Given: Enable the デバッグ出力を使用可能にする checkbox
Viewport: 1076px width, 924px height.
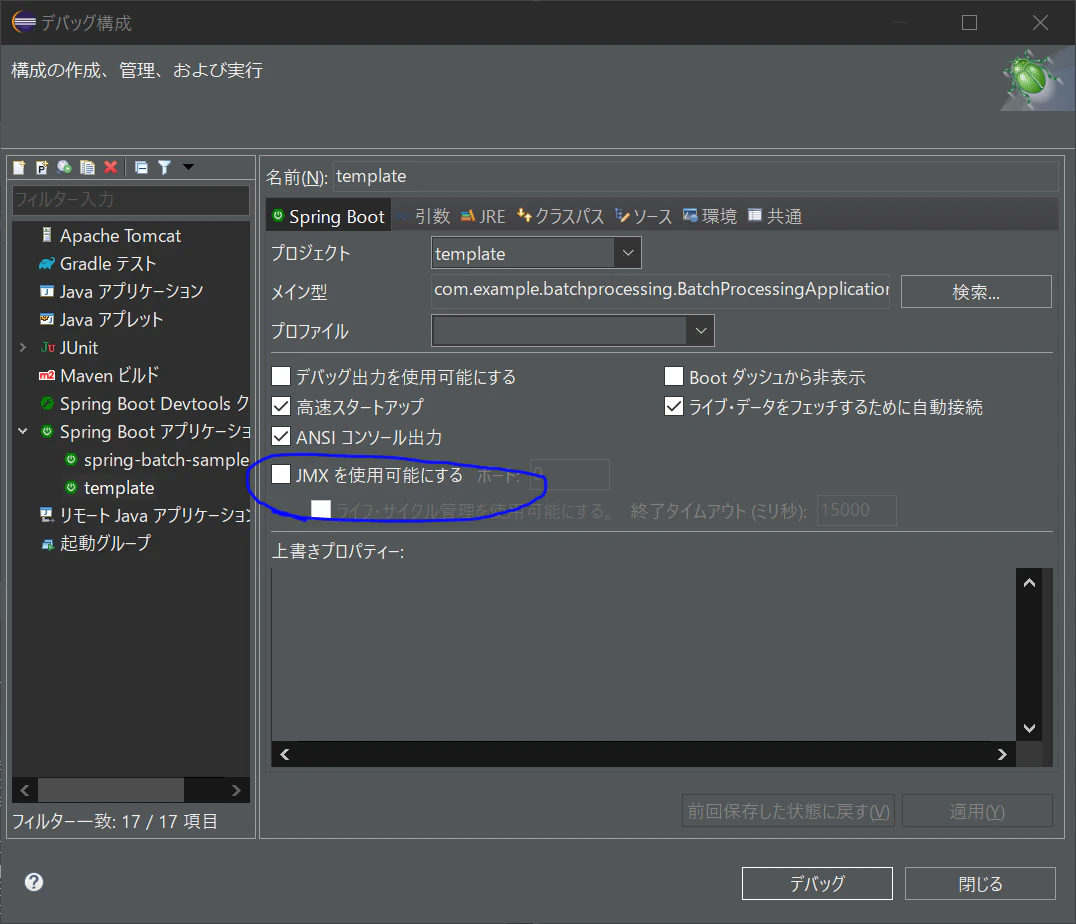Looking at the screenshot, I should [281, 376].
